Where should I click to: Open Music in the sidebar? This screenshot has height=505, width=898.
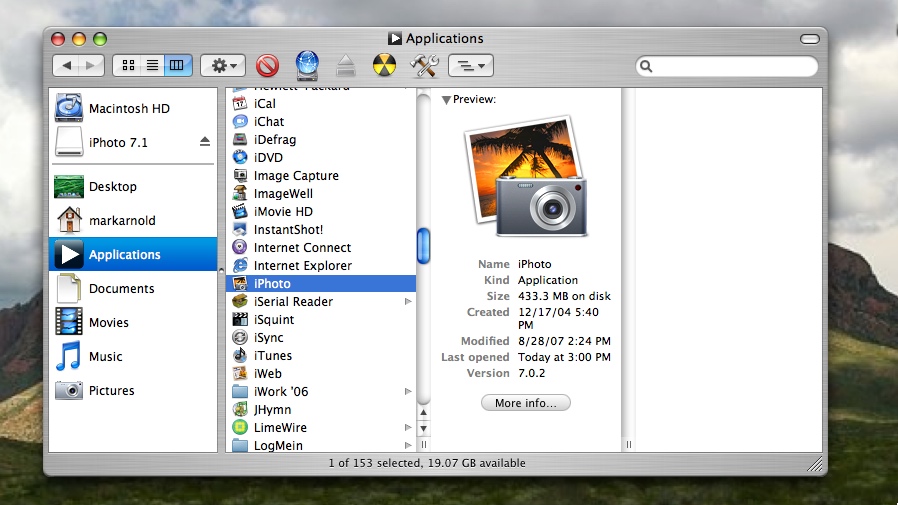point(133,356)
